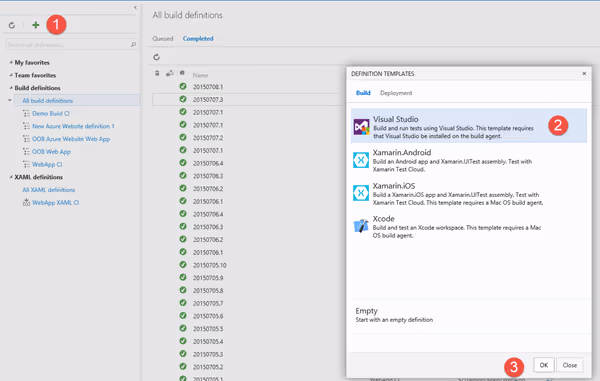The height and width of the screenshot is (381, 600).
Task: Select All XAML definitions item
Action: coord(49,190)
